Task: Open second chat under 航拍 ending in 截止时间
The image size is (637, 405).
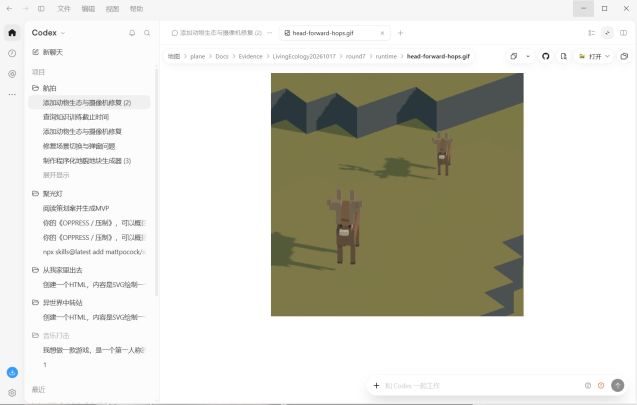Action: 89,117
